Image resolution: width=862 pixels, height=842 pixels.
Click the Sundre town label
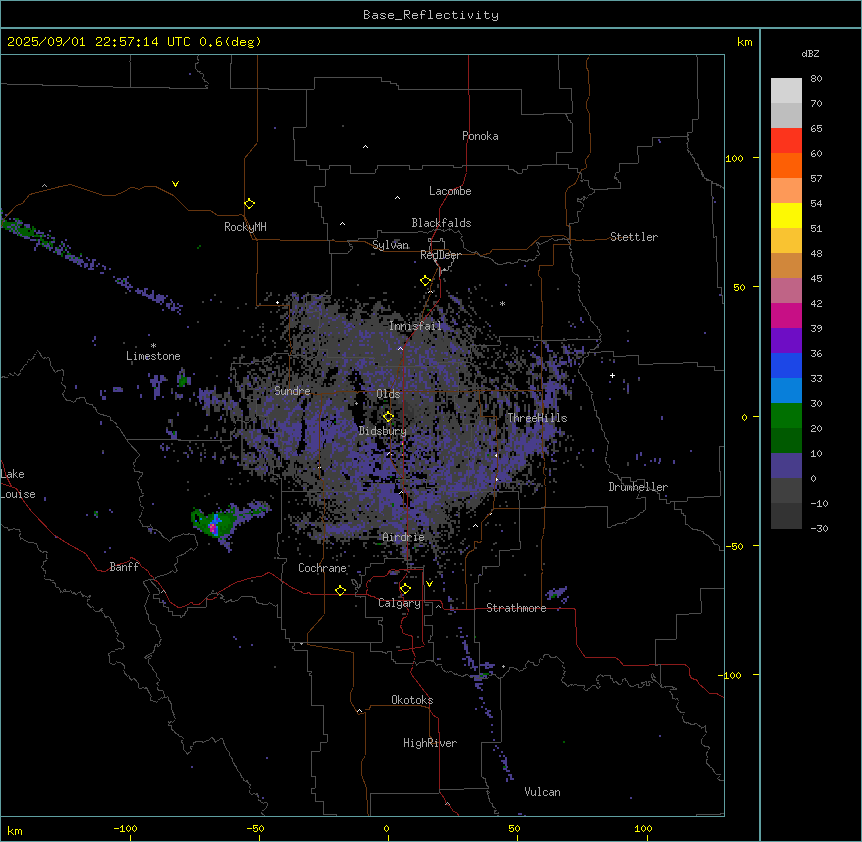(292, 391)
